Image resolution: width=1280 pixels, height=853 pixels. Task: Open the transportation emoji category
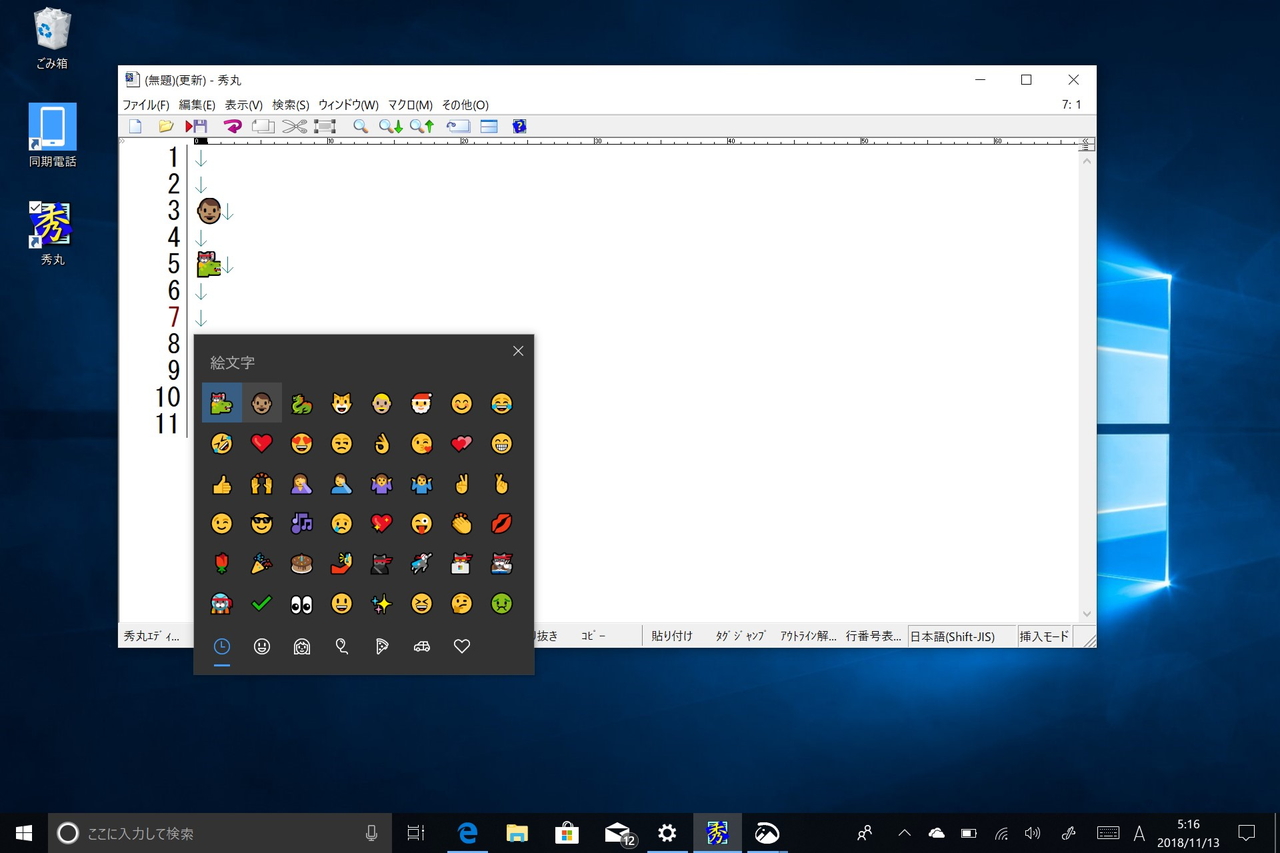pos(421,646)
